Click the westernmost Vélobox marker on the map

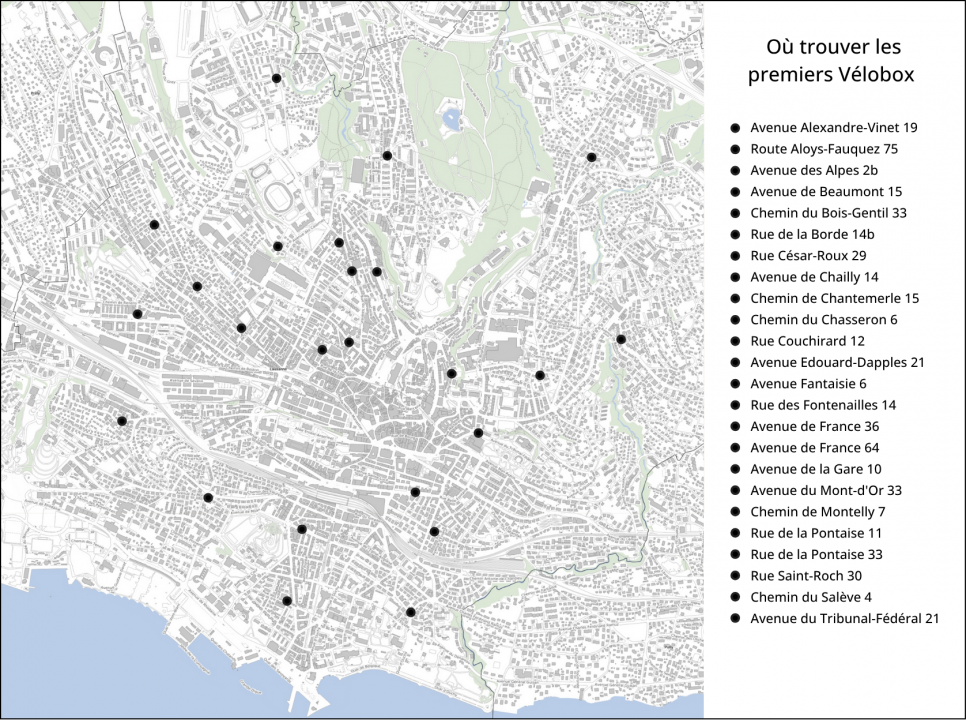click(122, 421)
